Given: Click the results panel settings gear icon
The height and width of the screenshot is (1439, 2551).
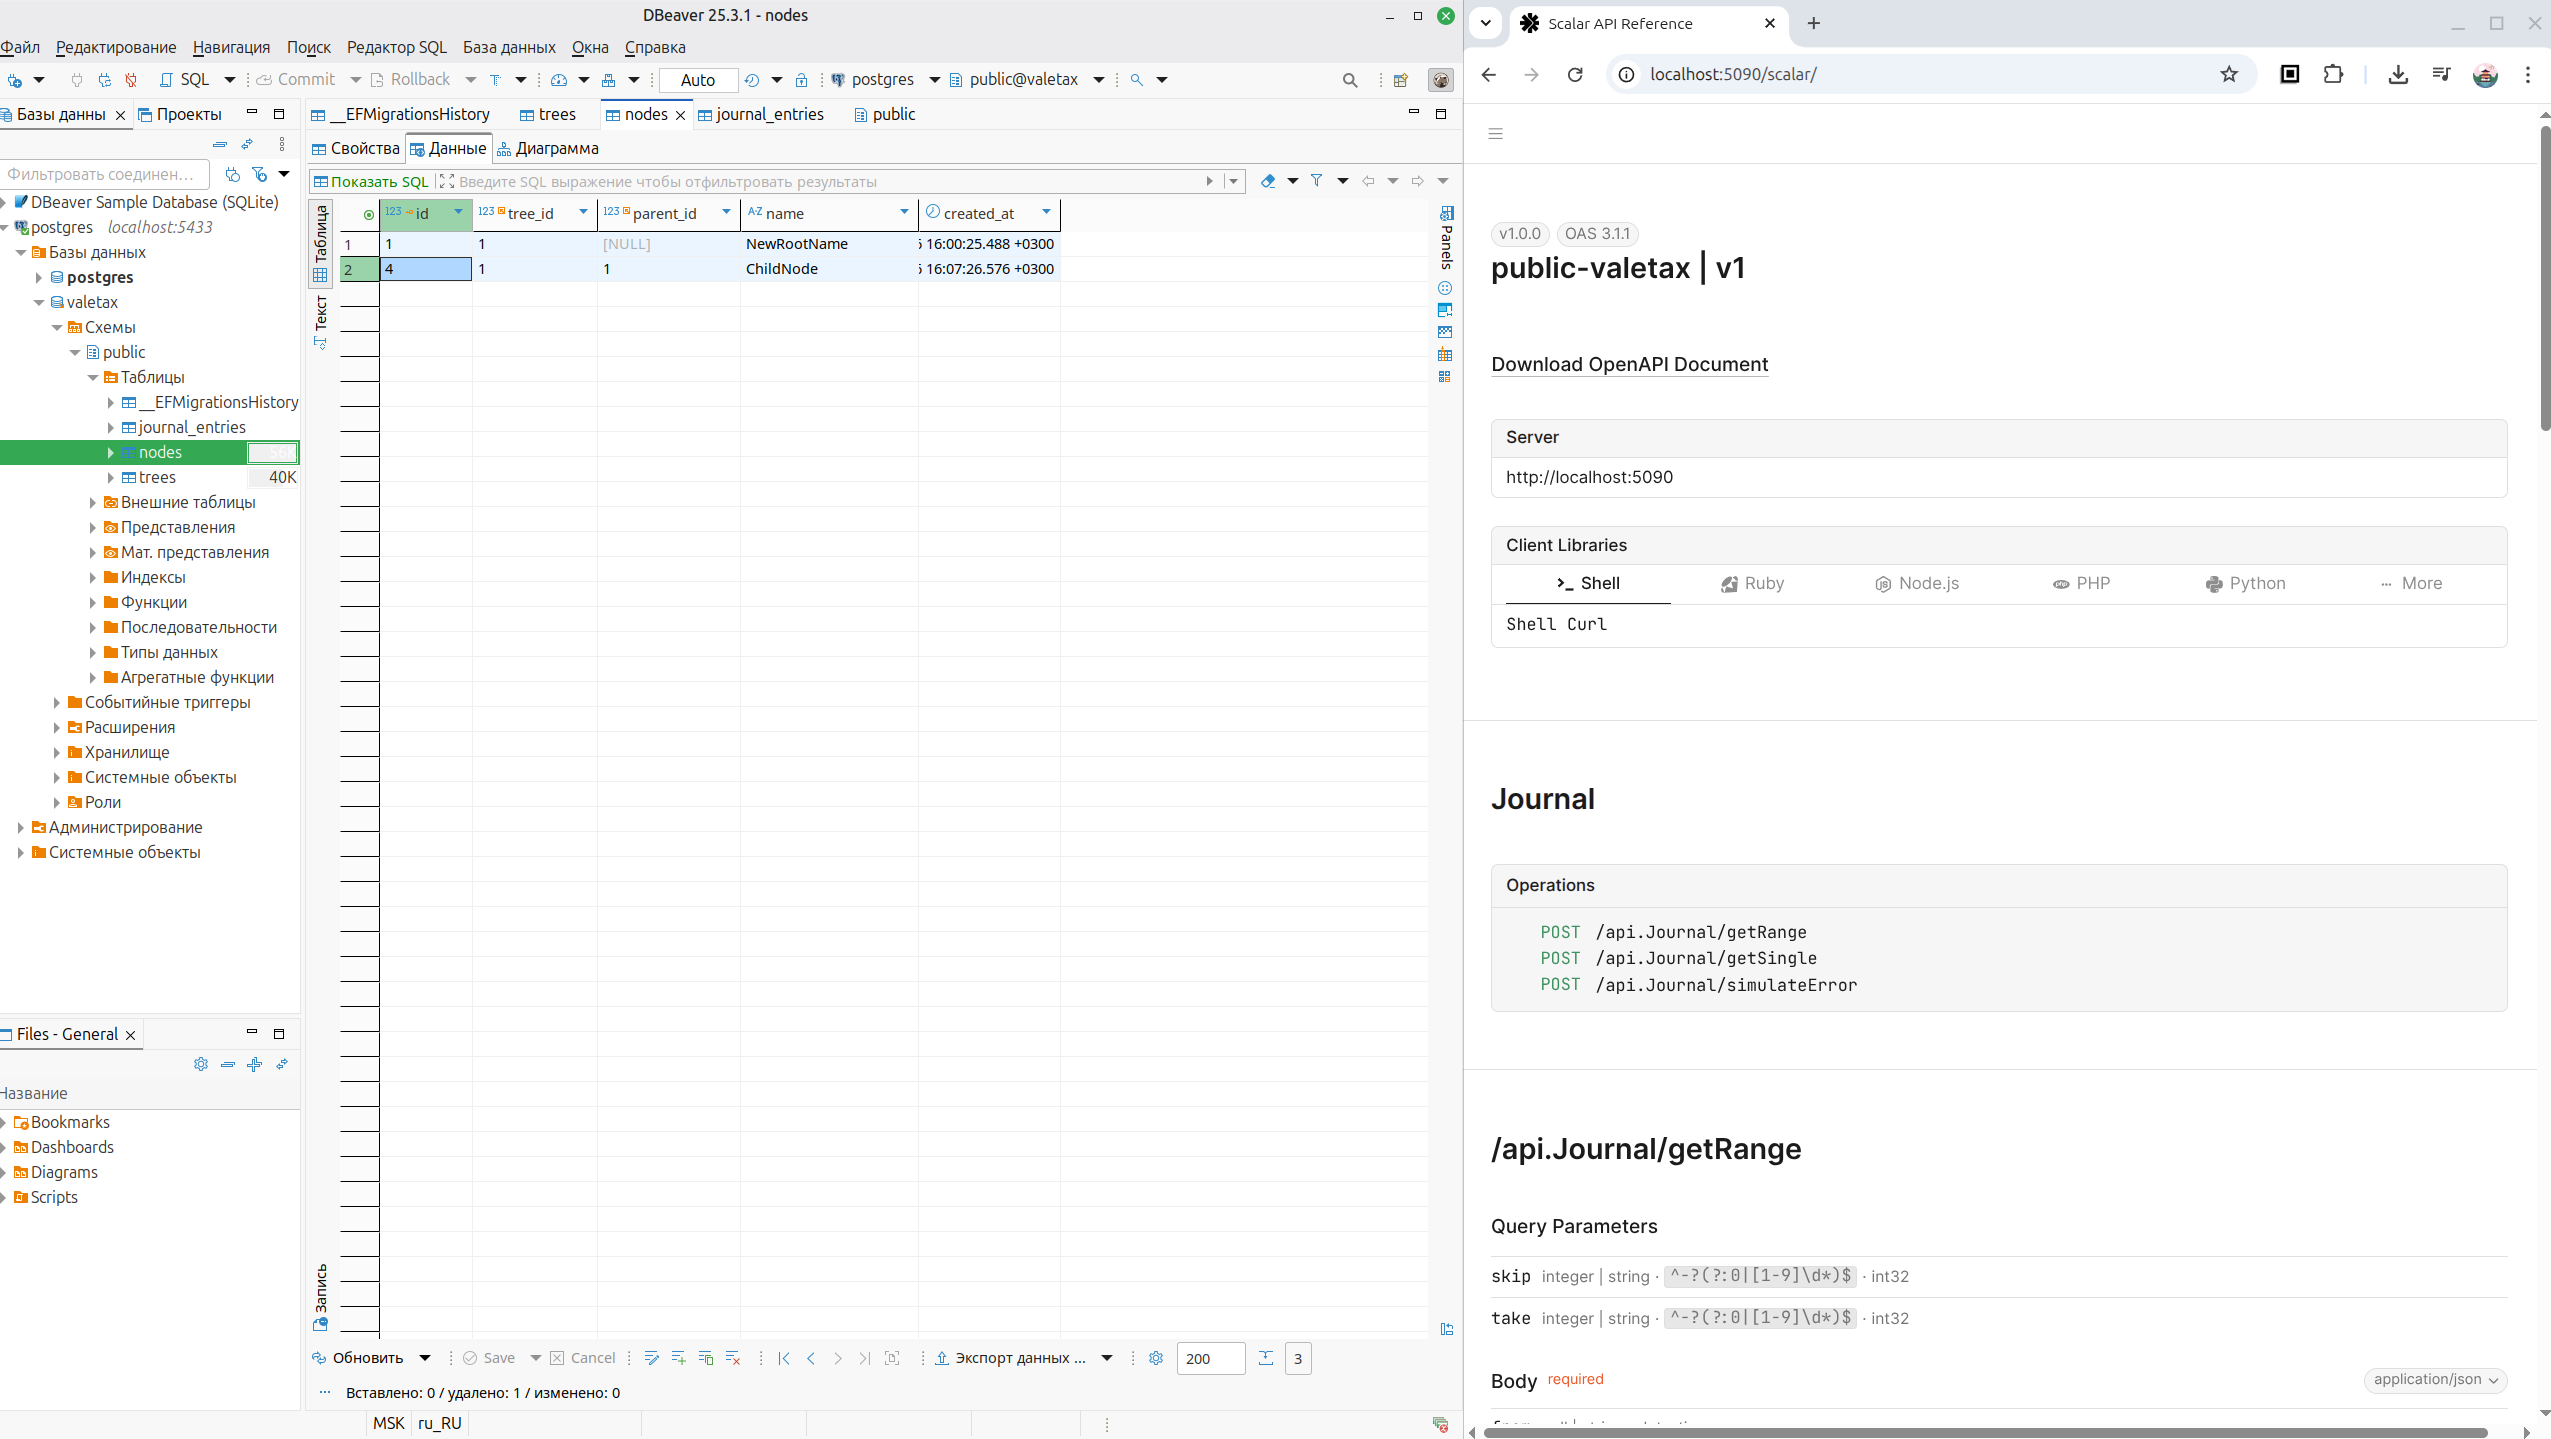Looking at the screenshot, I should tap(1156, 1357).
